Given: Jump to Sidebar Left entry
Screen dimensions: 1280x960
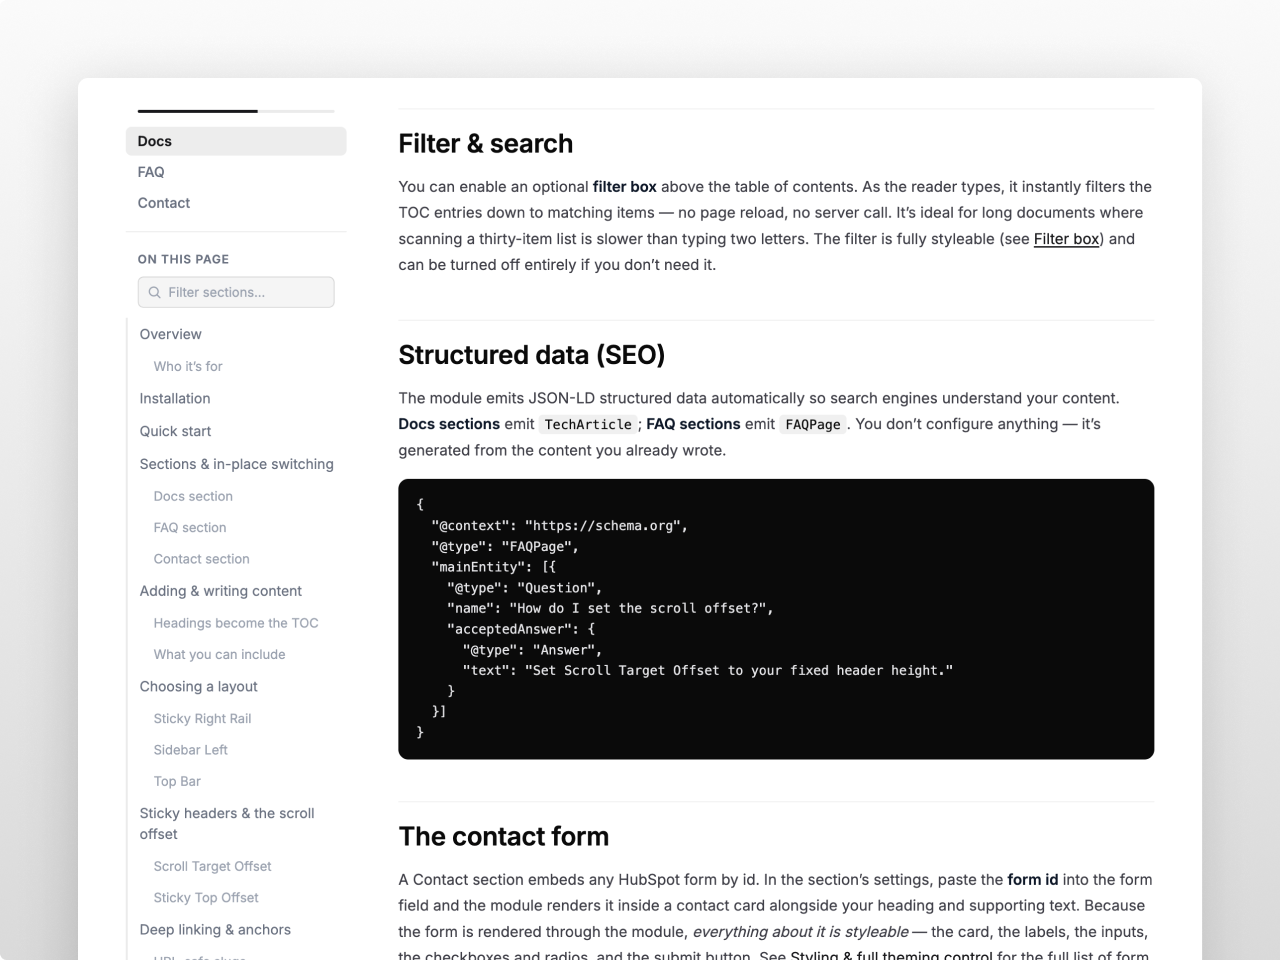Looking at the screenshot, I should tap(190, 749).
